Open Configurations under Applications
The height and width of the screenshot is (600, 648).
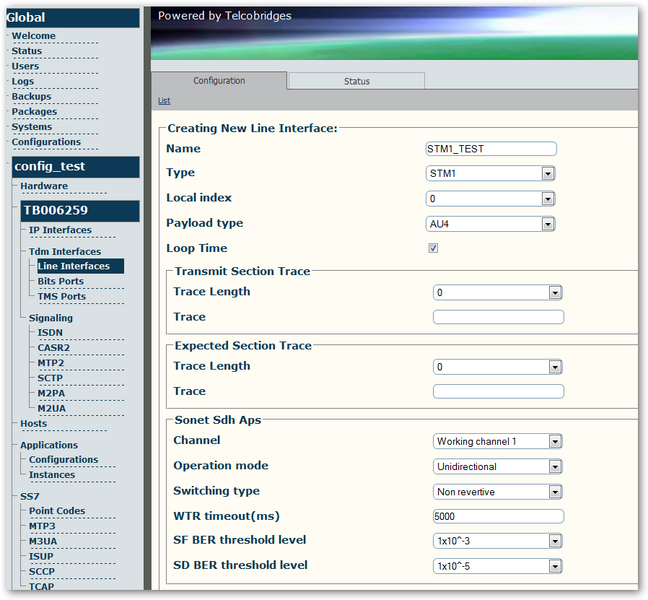(x=64, y=460)
